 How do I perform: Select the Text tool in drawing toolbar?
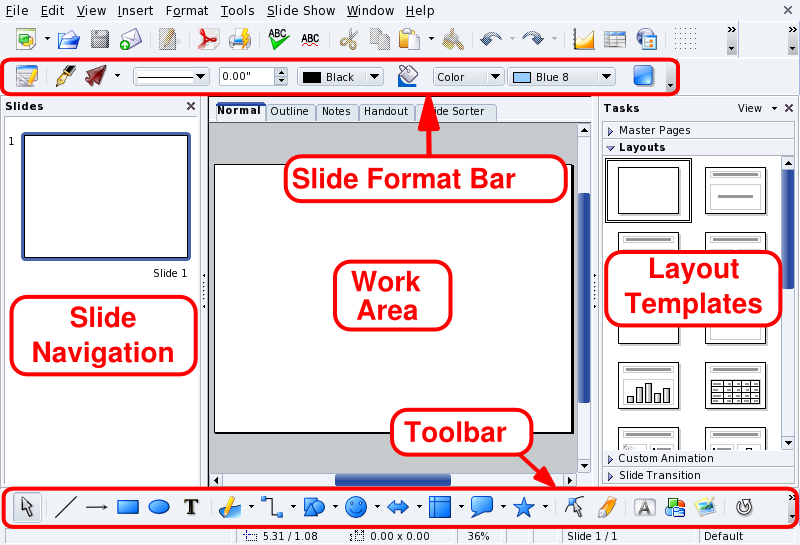pos(190,507)
